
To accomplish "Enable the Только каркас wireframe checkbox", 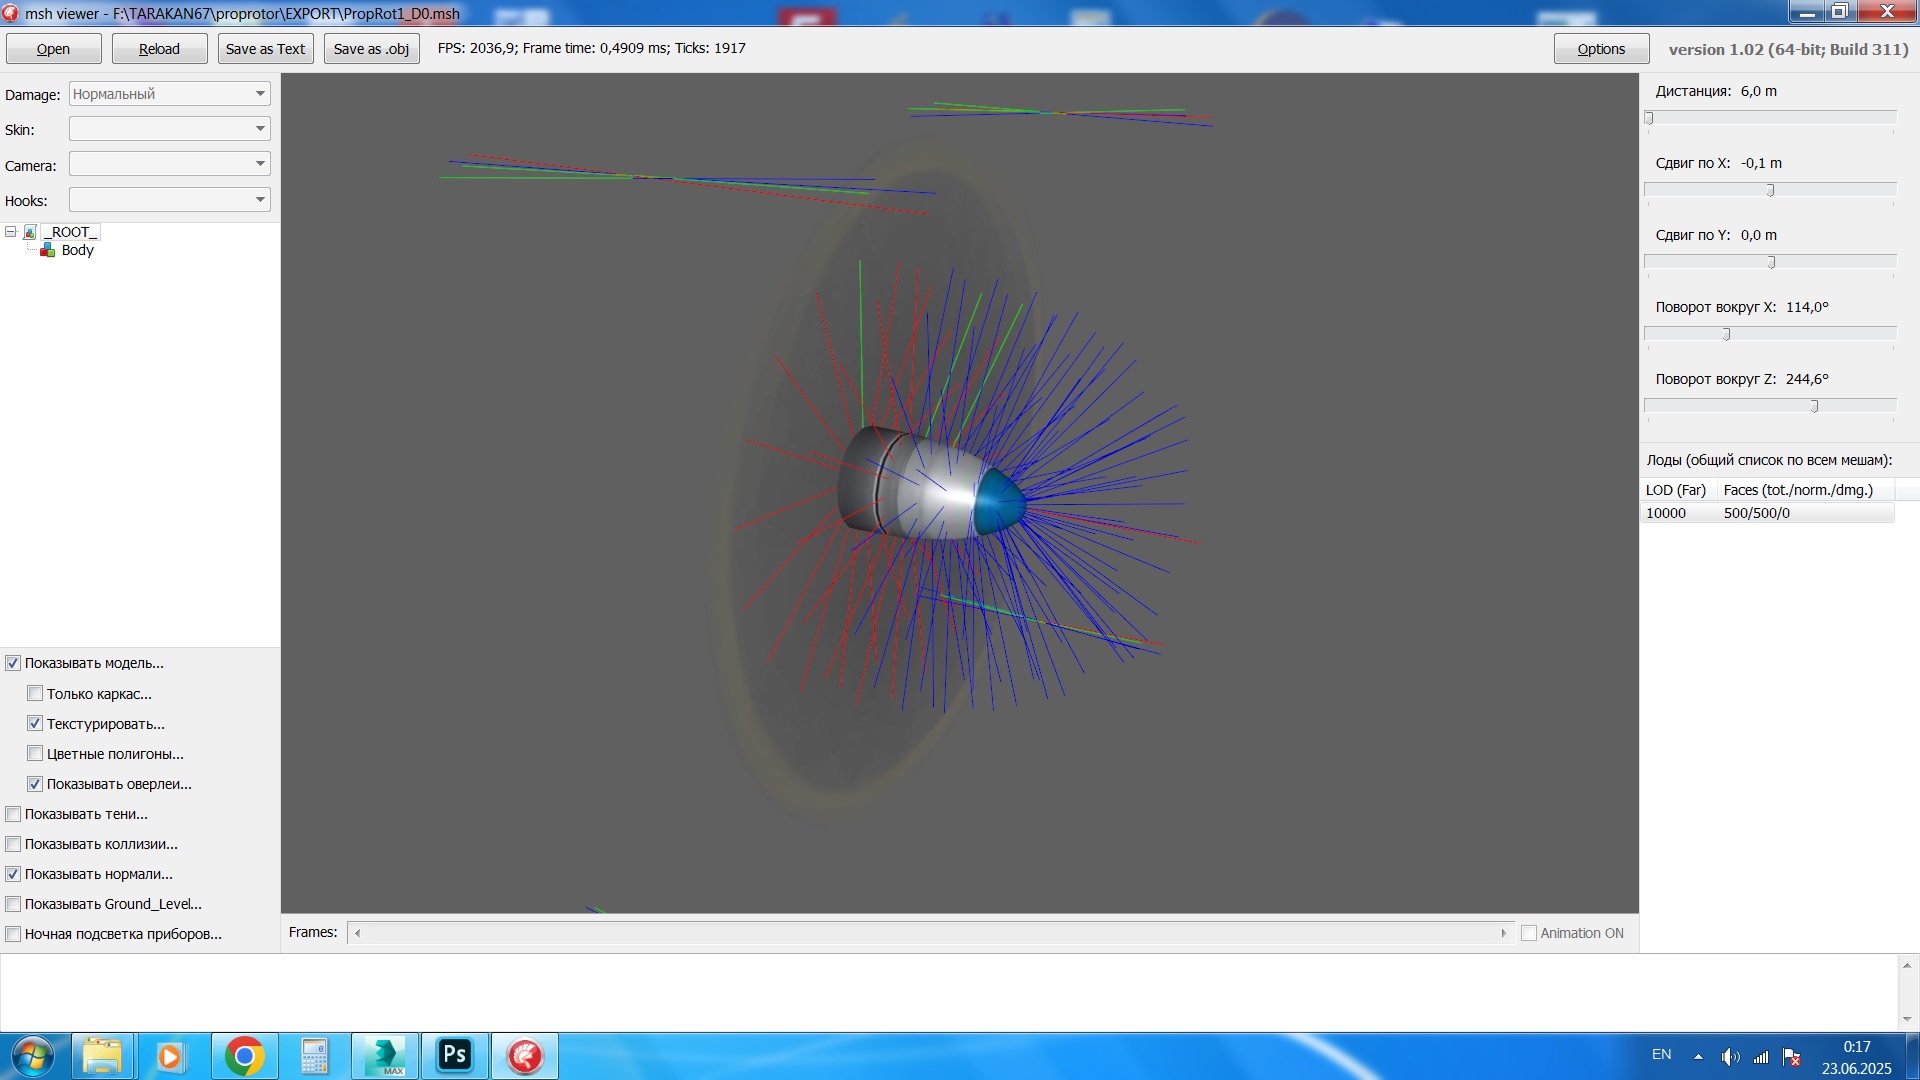I will 35,693.
